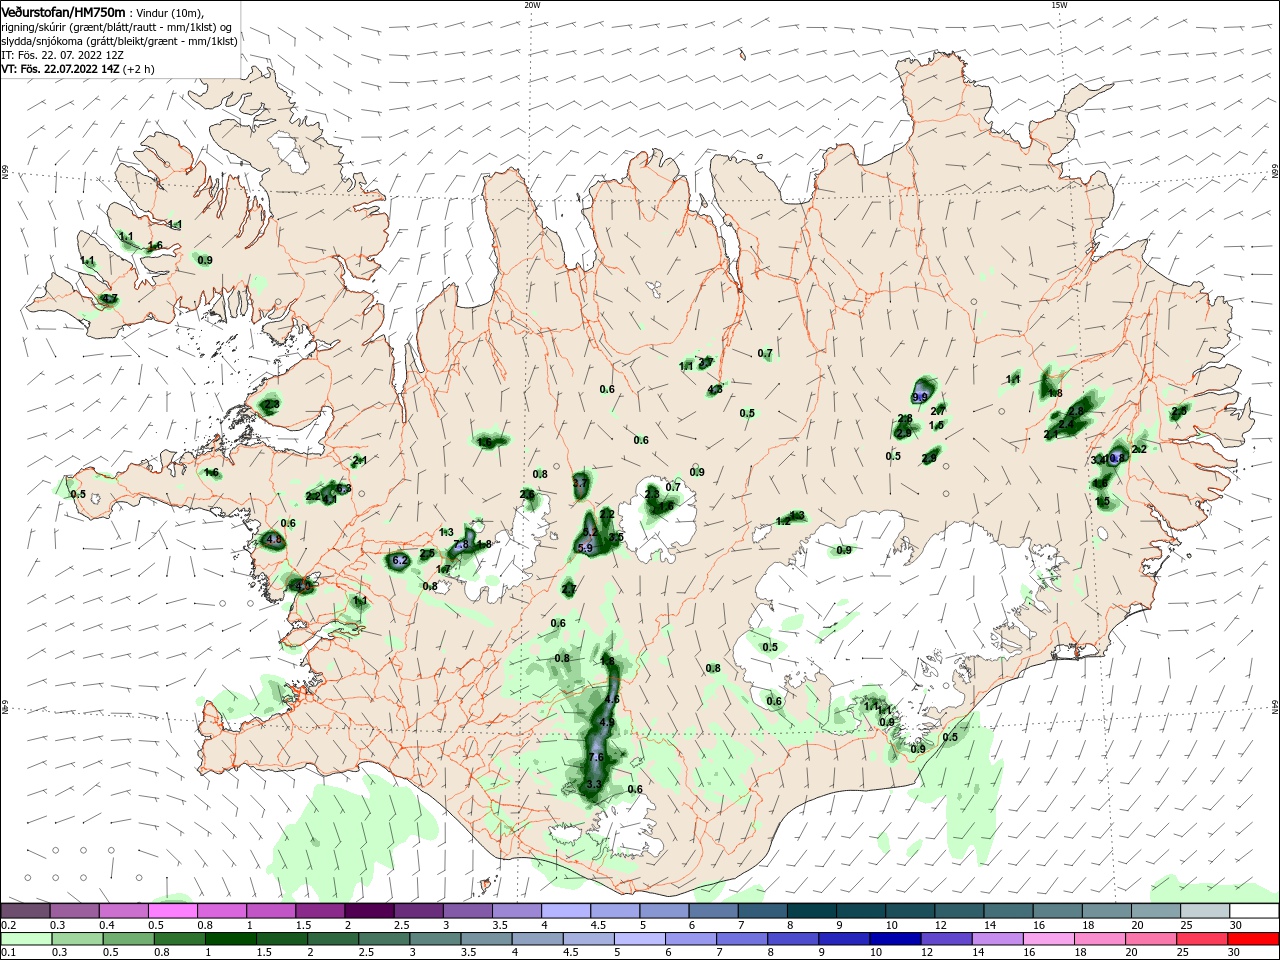Pick the bright magenta swatch between 0.5 and 0.8

tap(172, 910)
